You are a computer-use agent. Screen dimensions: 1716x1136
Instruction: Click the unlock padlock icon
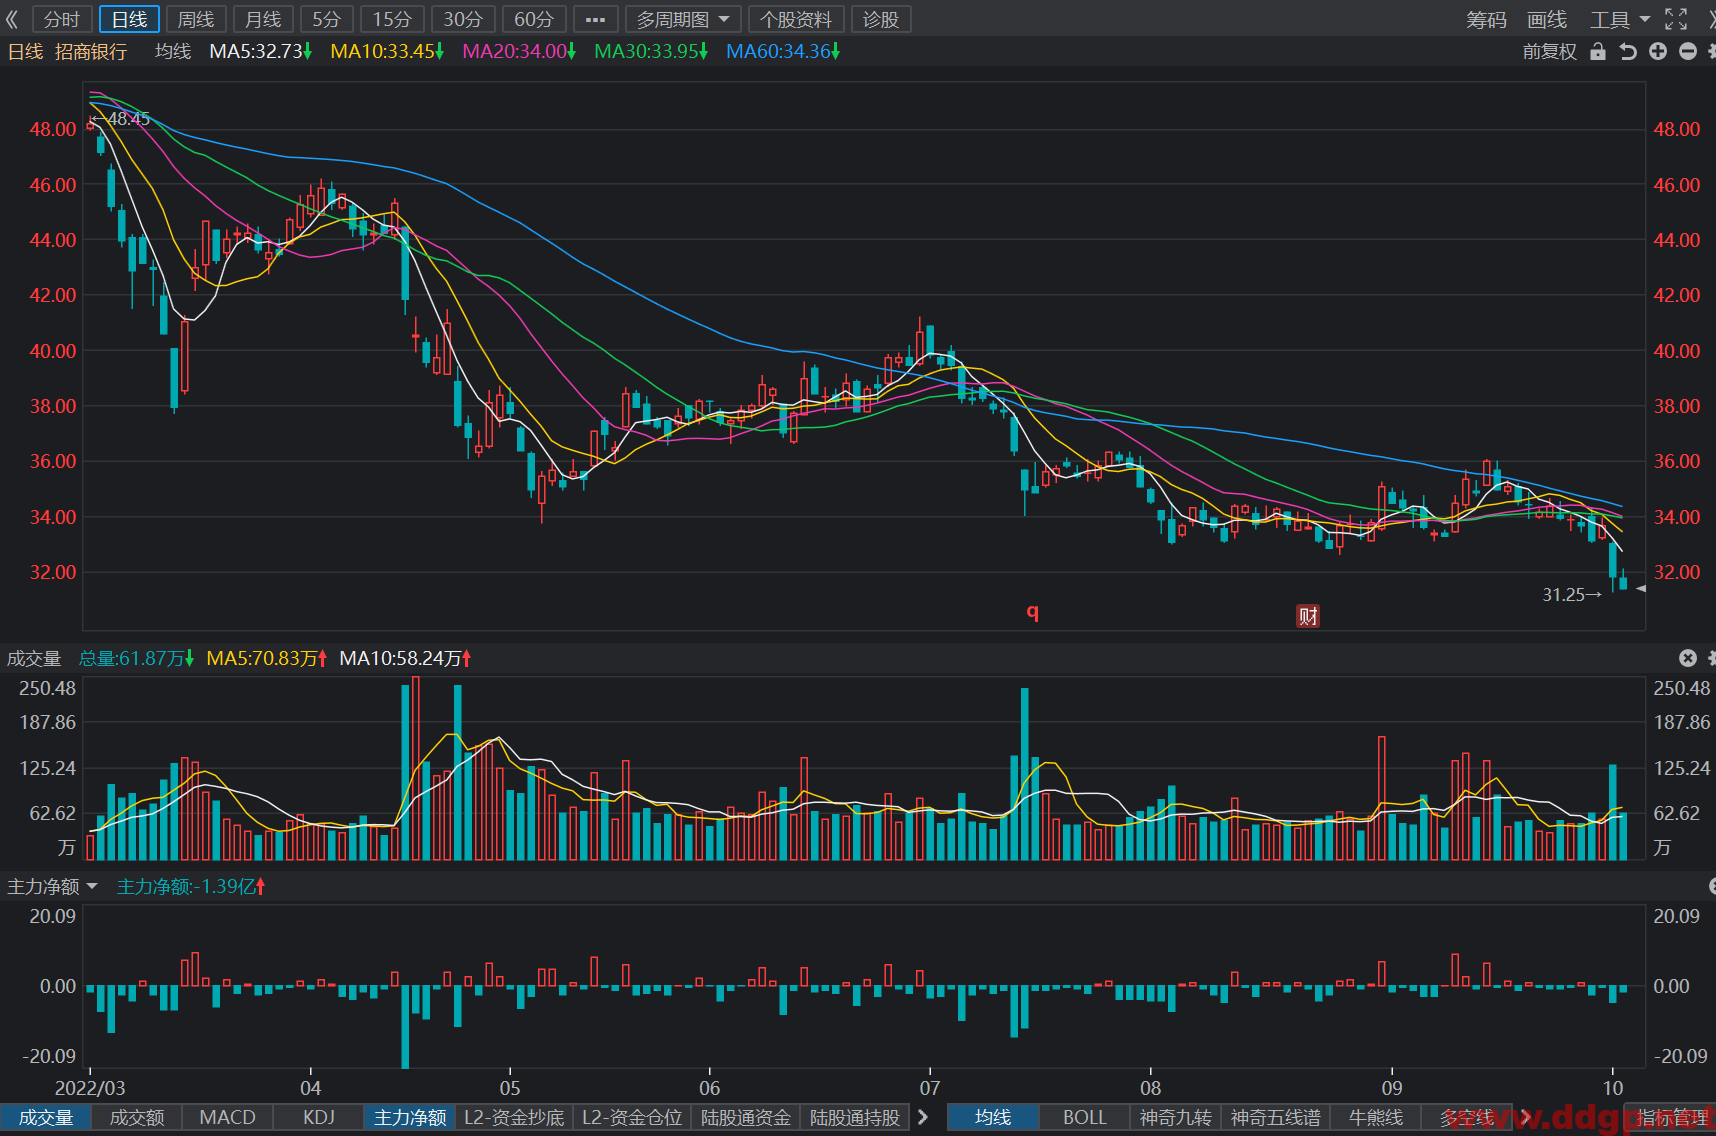(x=1598, y=51)
